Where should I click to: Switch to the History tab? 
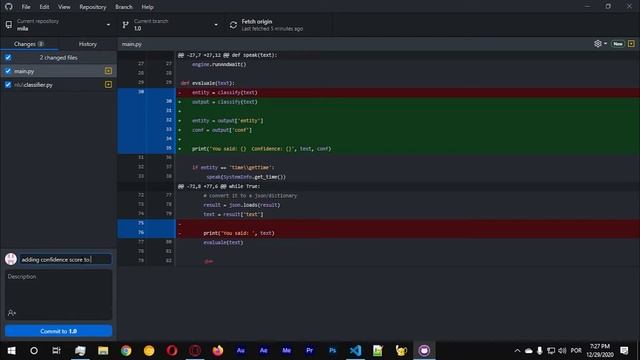tap(88, 44)
